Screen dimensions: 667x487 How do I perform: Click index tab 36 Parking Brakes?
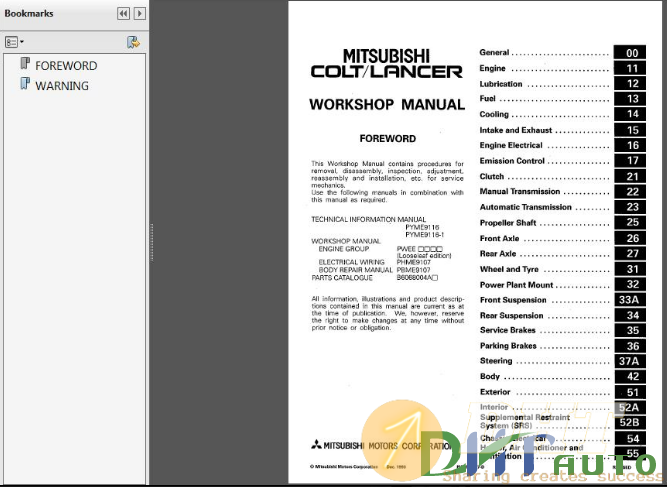pyautogui.click(x=630, y=346)
